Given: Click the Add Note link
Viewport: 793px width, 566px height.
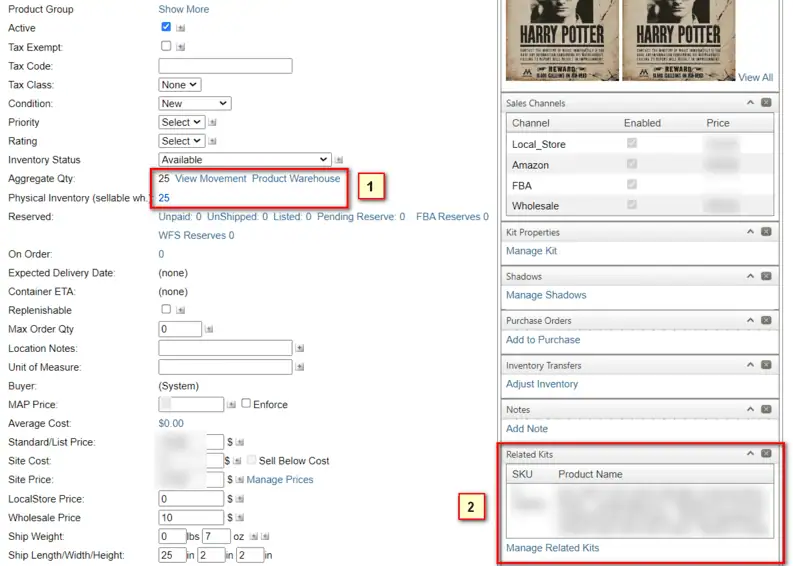Looking at the screenshot, I should (x=527, y=428).
